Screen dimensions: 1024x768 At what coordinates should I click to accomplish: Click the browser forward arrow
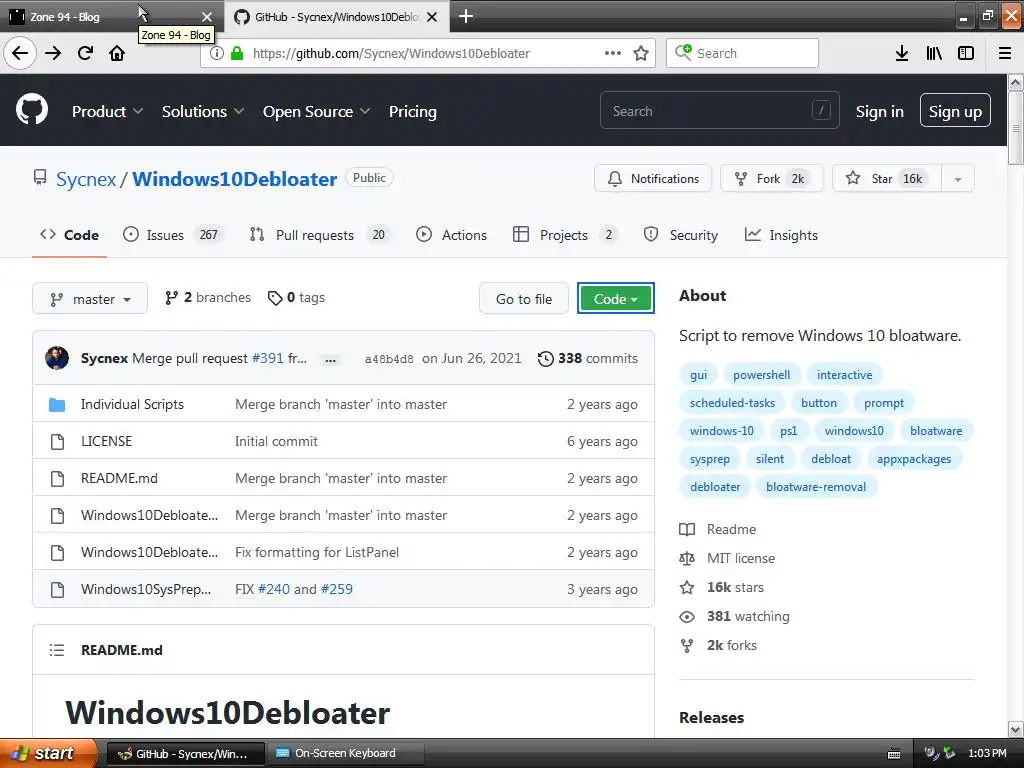[x=53, y=53]
